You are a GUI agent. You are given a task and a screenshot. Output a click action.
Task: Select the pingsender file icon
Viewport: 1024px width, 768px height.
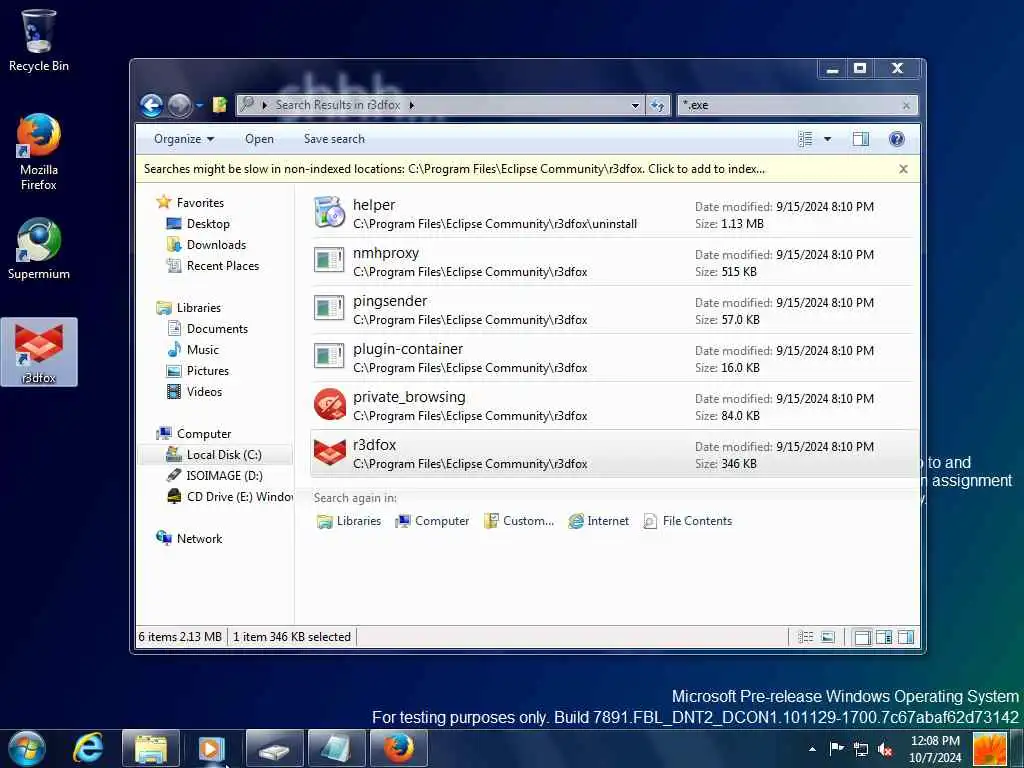point(329,308)
